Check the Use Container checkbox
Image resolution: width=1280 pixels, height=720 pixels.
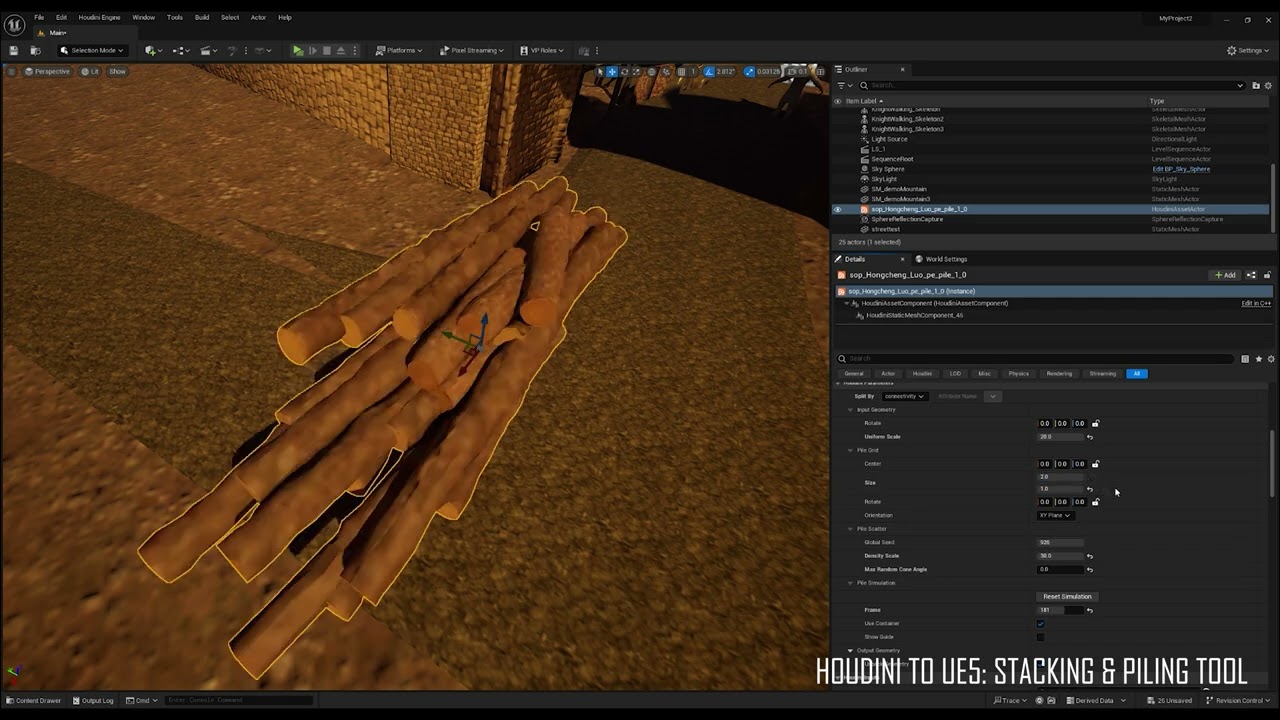coord(1041,623)
